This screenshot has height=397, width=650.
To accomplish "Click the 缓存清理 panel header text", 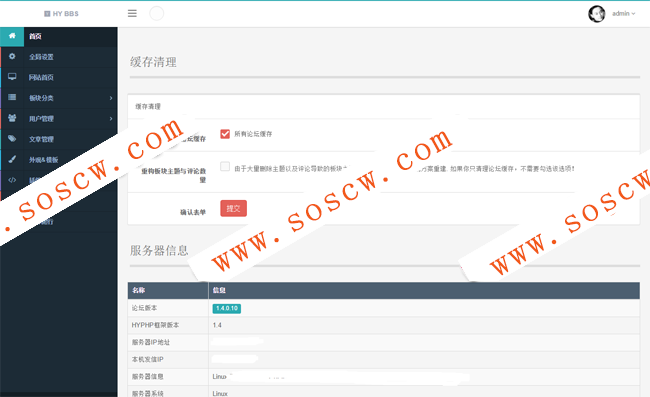I will (148, 107).
